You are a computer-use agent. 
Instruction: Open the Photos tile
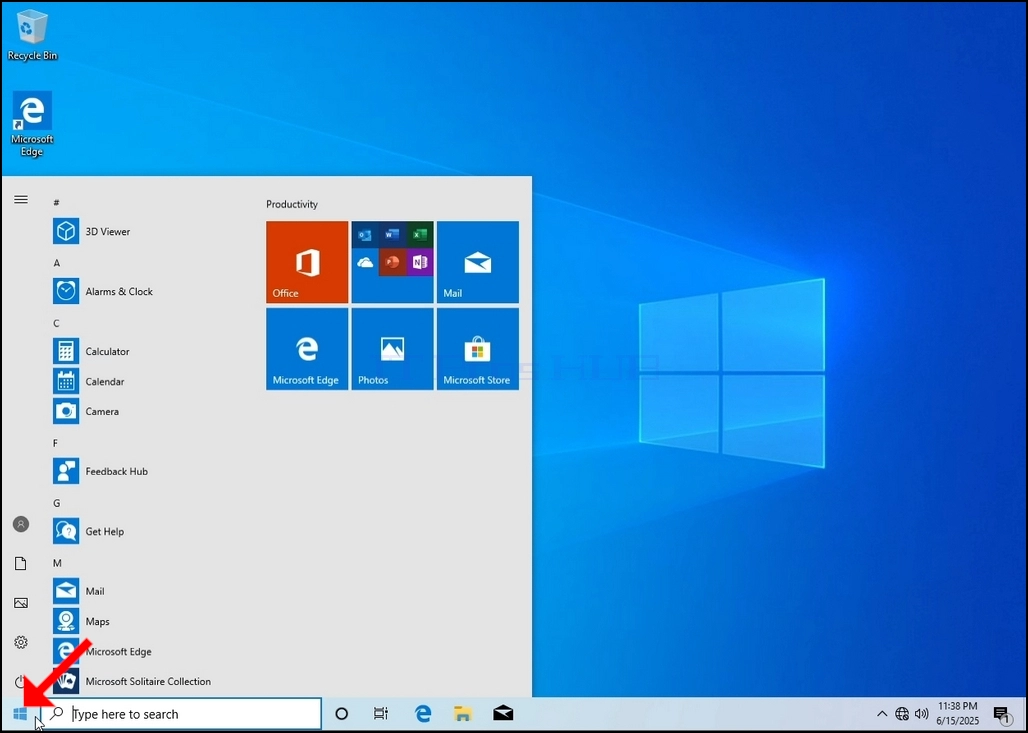pyautogui.click(x=392, y=349)
